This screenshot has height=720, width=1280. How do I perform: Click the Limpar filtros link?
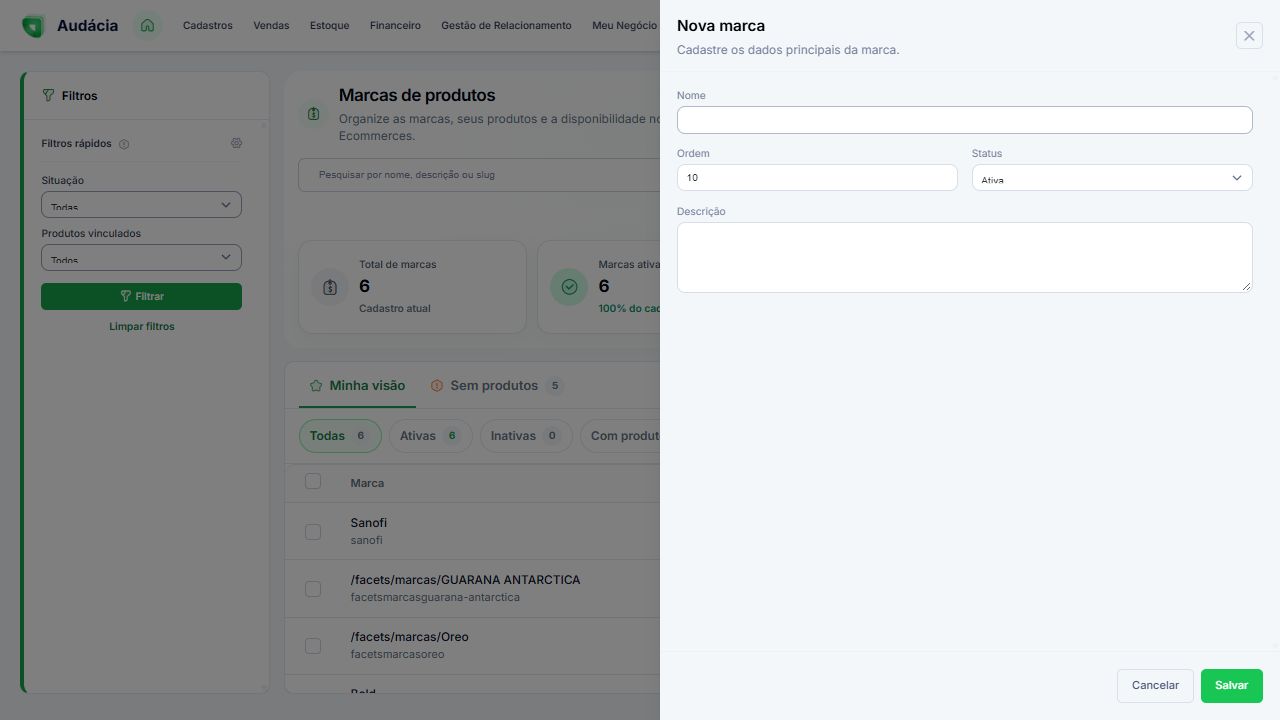point(142,327)
